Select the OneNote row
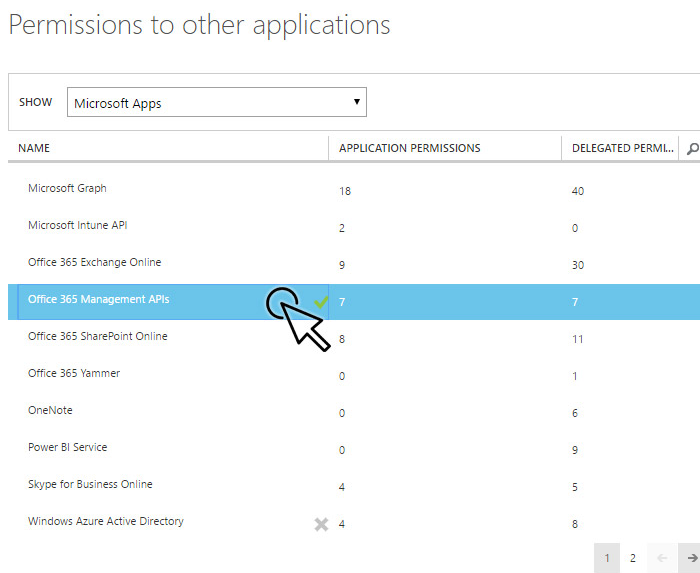700x573 pixels. click(x=354, y=413)
